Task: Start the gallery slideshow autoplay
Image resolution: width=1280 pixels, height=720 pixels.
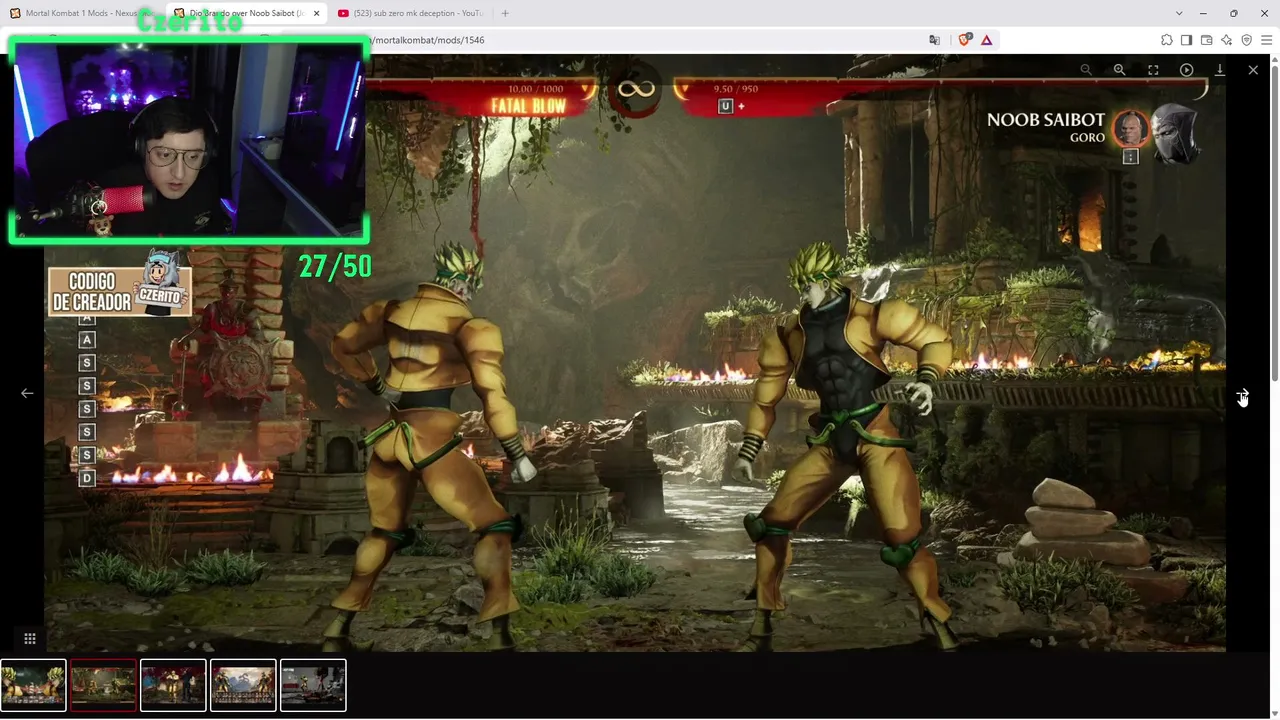Action: coord(1186,70)
